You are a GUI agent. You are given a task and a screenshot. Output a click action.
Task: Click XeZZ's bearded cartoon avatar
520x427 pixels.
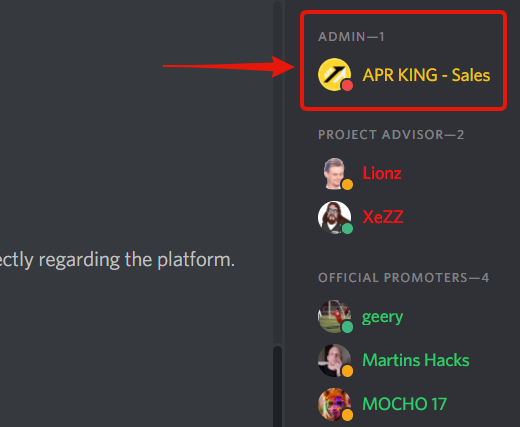334,217
